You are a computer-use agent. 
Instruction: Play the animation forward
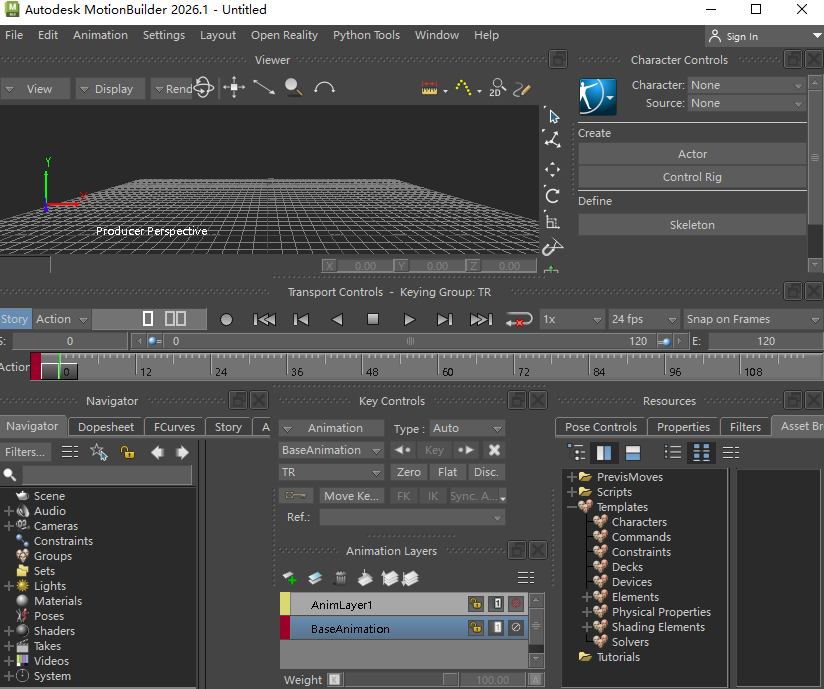(409, 319)
